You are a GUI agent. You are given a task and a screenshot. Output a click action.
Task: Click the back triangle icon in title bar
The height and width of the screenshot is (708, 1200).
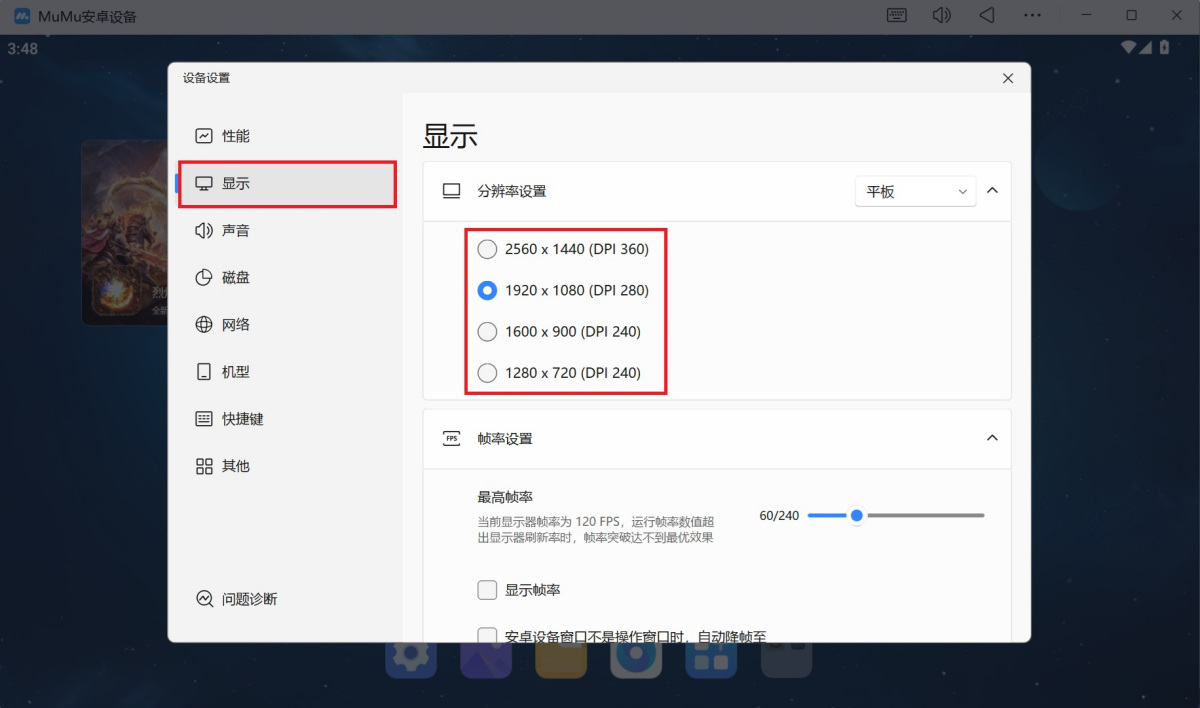987,15
